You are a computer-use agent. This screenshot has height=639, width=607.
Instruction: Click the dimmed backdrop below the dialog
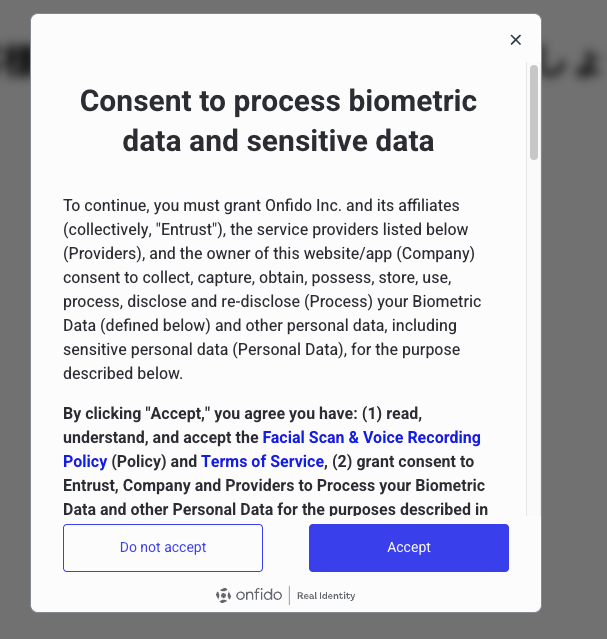pyautogui.click(x=303, y=626)
